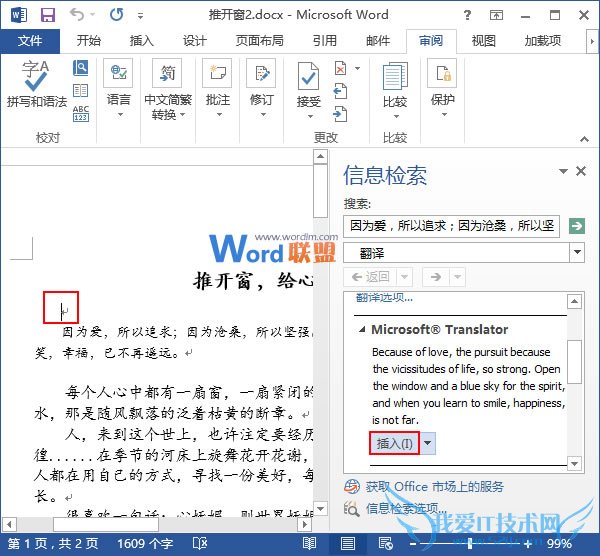Switch to Read Mode view

pos(309,543)
